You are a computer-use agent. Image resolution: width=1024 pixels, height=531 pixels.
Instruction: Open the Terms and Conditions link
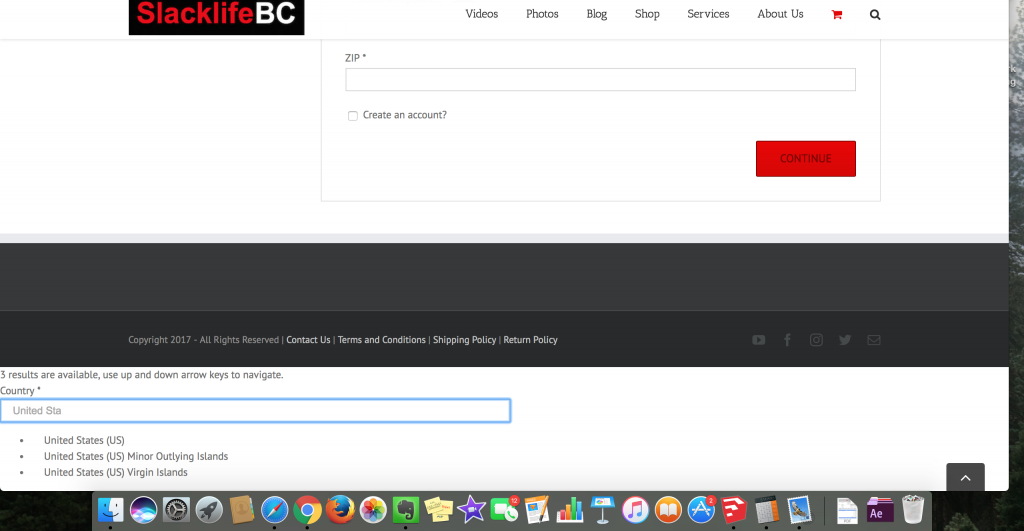click(x=382, y=340)
